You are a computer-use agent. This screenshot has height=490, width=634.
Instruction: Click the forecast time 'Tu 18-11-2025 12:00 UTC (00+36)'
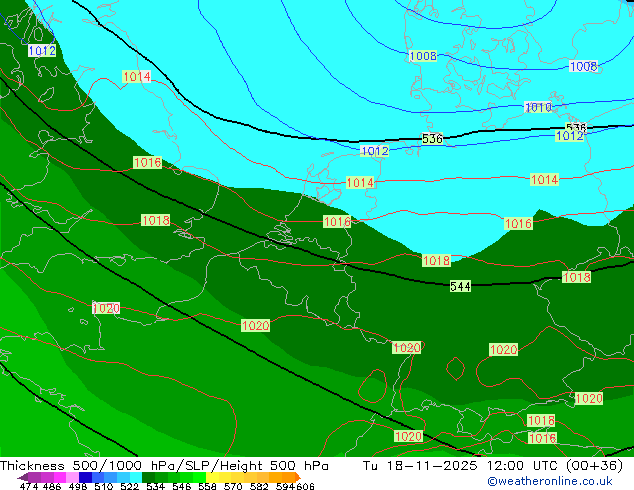tap(493, 466)
